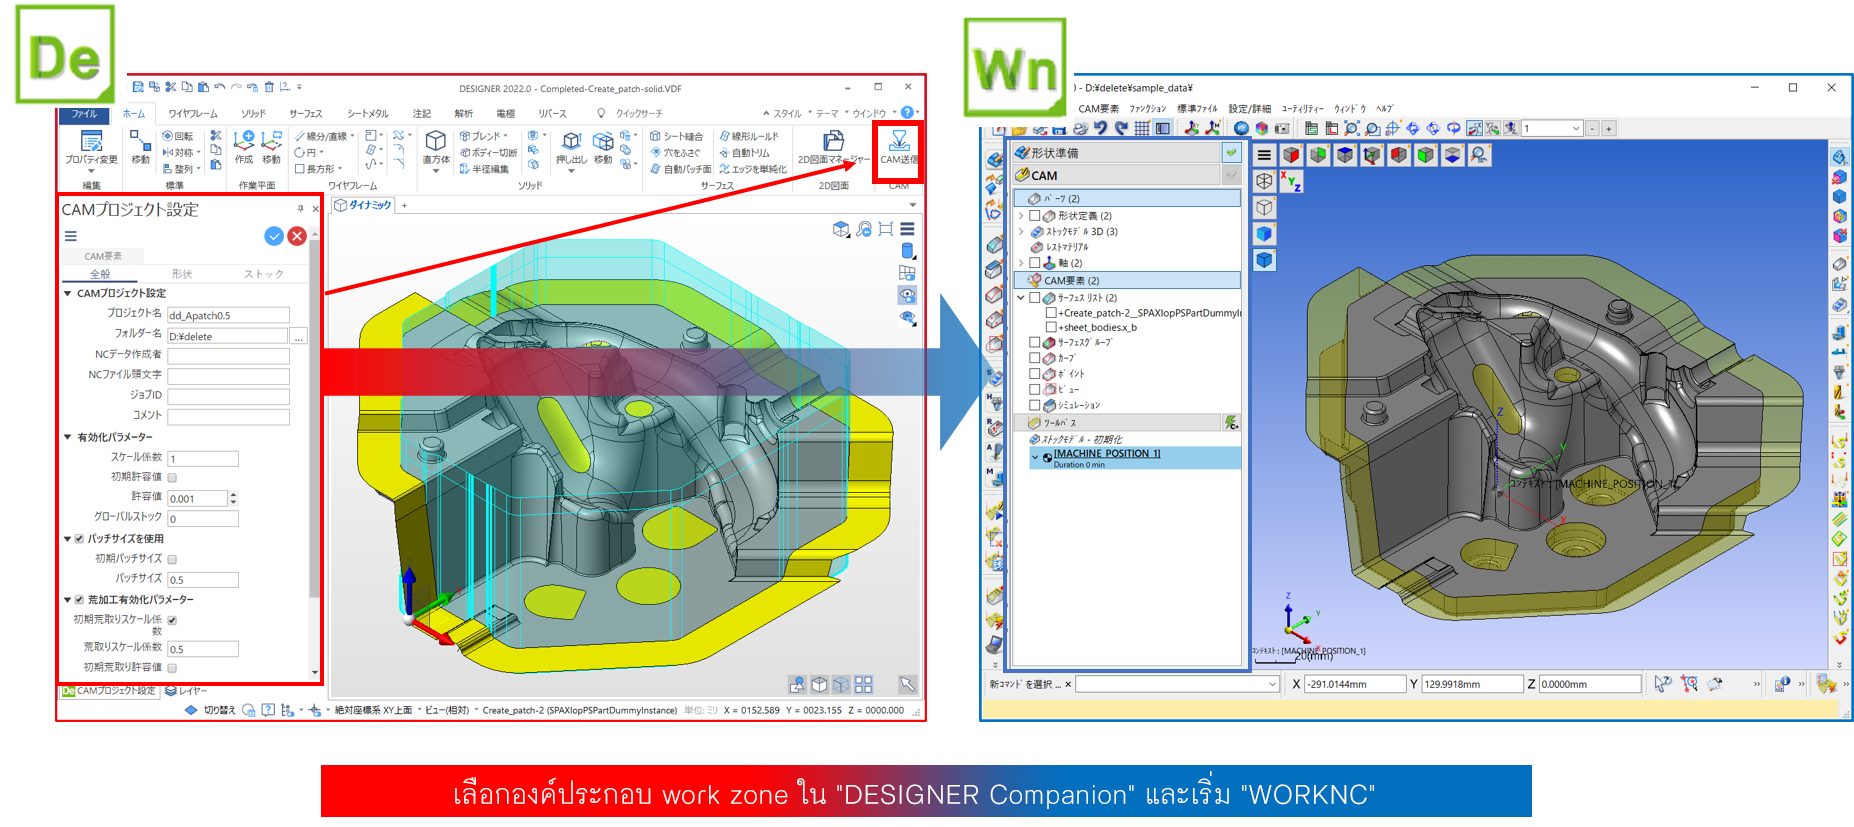Screen dimensions: 1854x827
Task: Click the Save icon in DESIGNER quick access
Action: pos(138,87)
